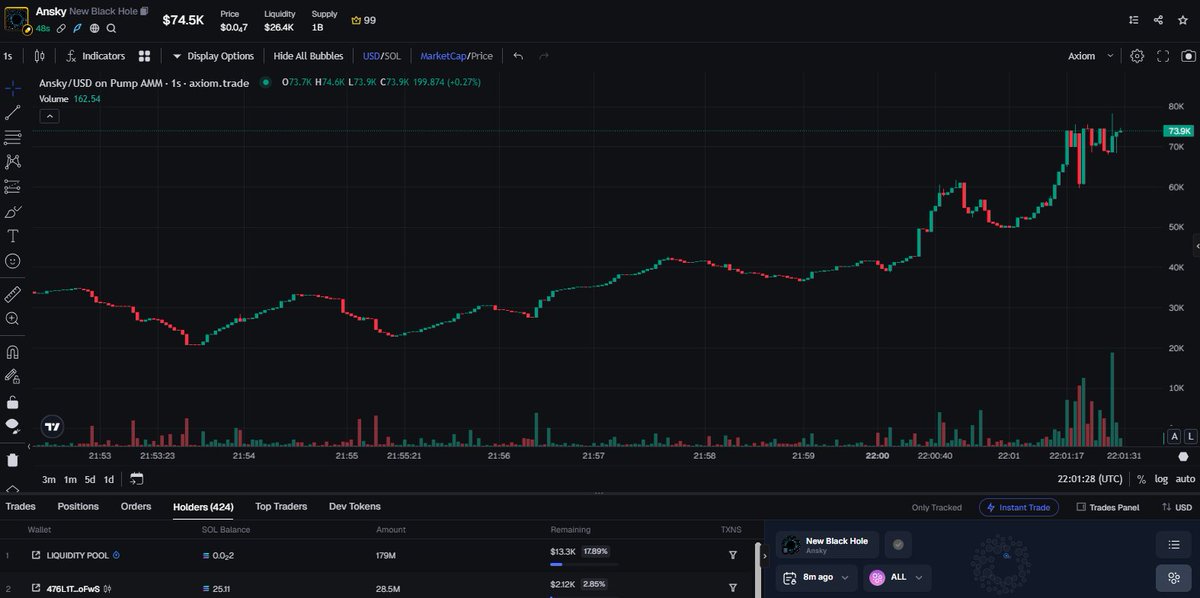The width and height of the screenshot is (1200, 598).
Task: Open the token's link icon
Action: [61, 28]
